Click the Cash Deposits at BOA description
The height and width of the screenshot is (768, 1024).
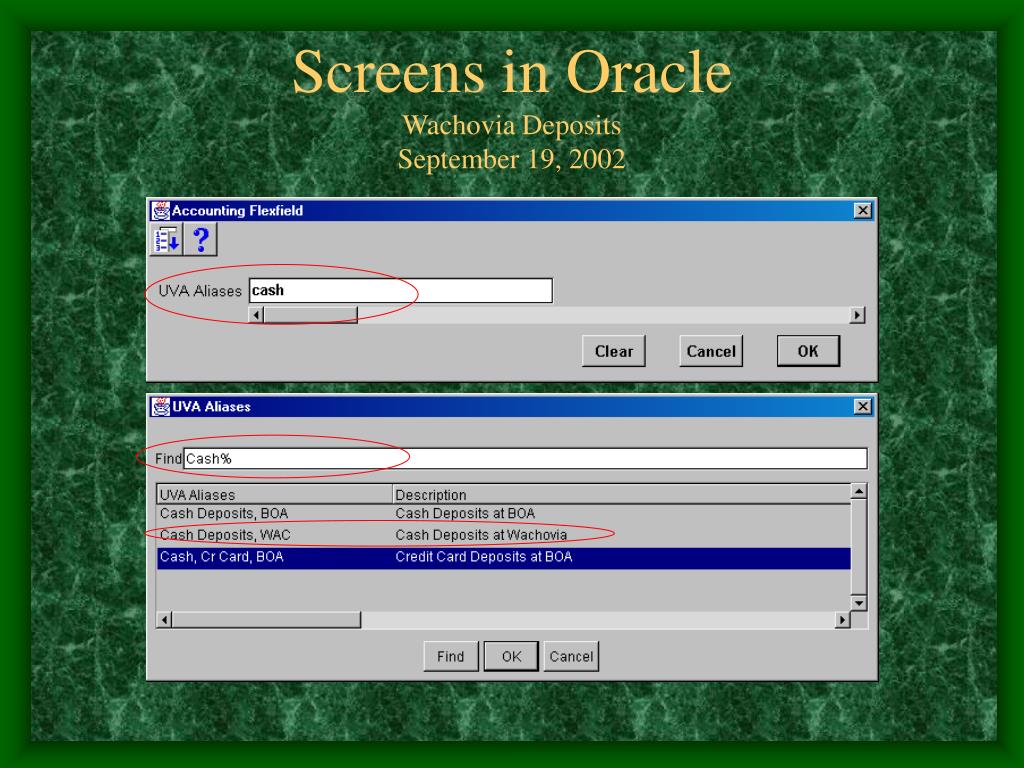[x=465, y=513]
